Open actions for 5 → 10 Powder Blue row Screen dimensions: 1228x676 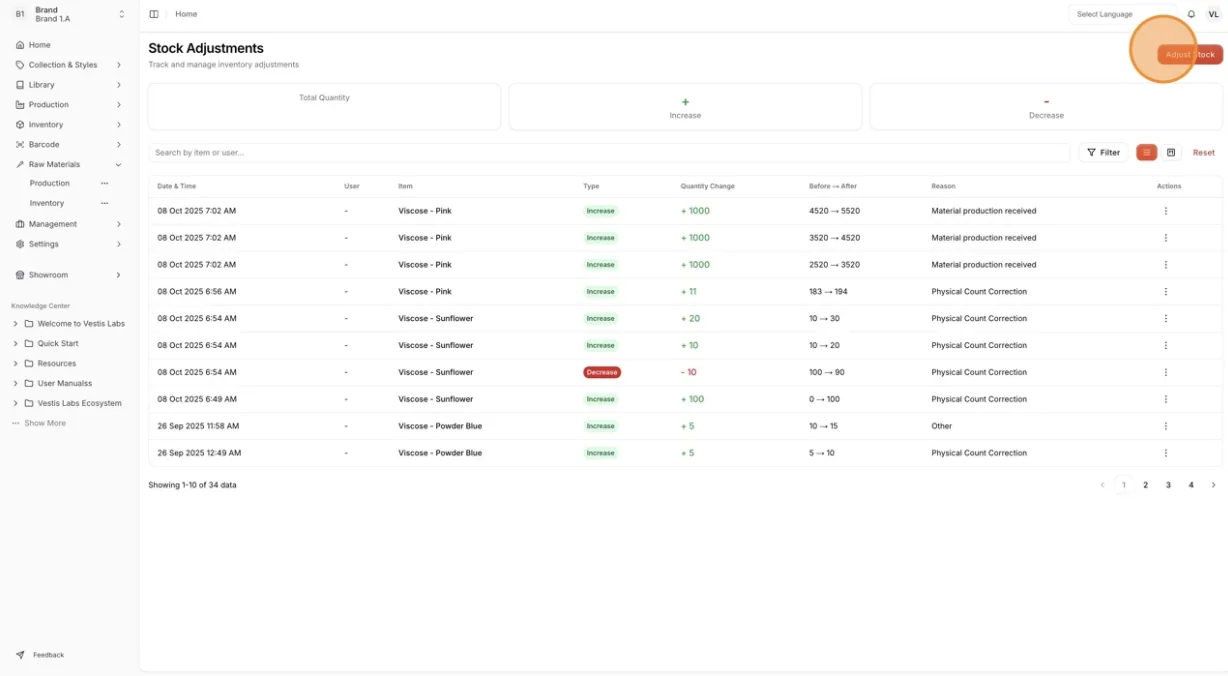(x=1165, y=453)
